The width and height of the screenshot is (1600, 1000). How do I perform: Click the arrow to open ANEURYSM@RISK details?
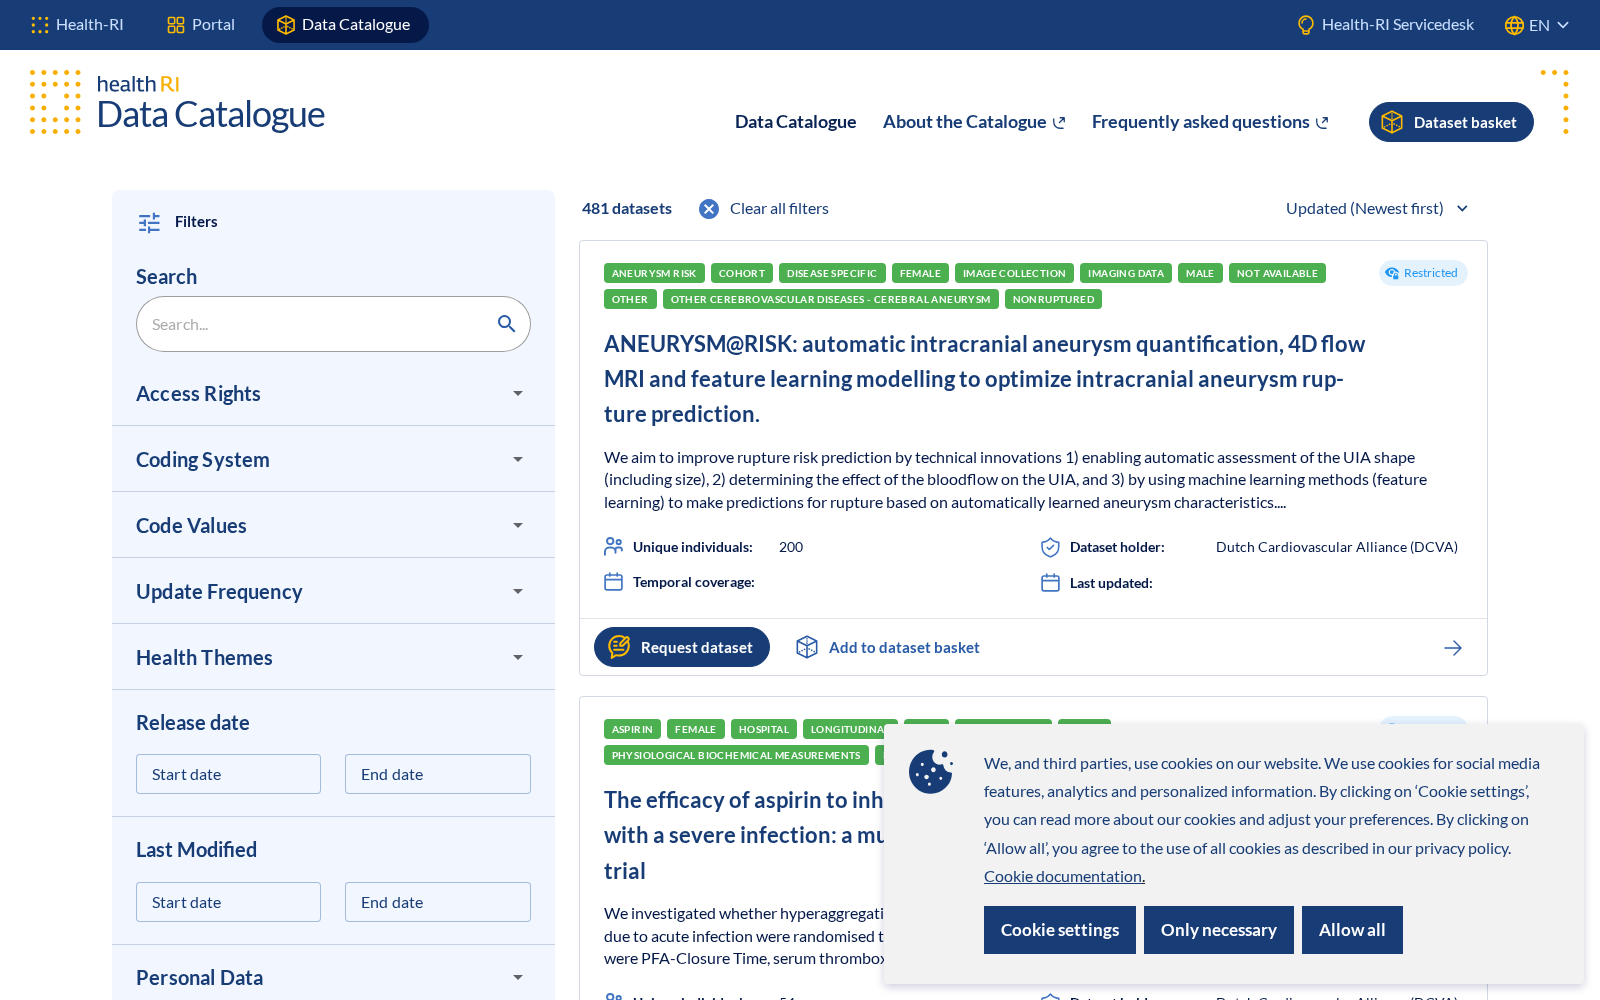point(1453,648)
